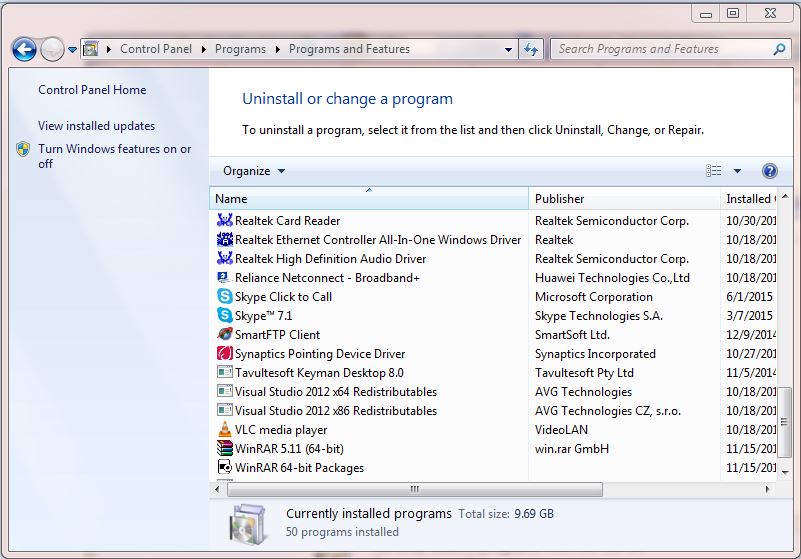Viewport: 801px width, 559px height.
Task: Open the Control Panel Home link
Action: click(92, 90)
